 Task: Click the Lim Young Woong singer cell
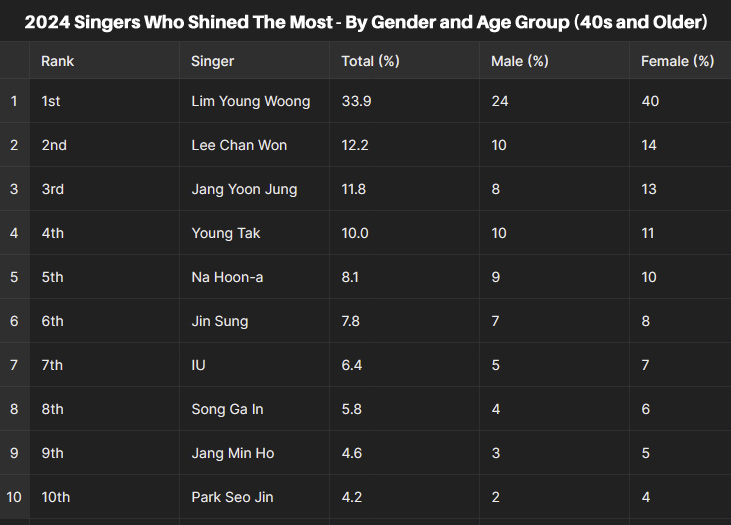(x=255, y=101)
